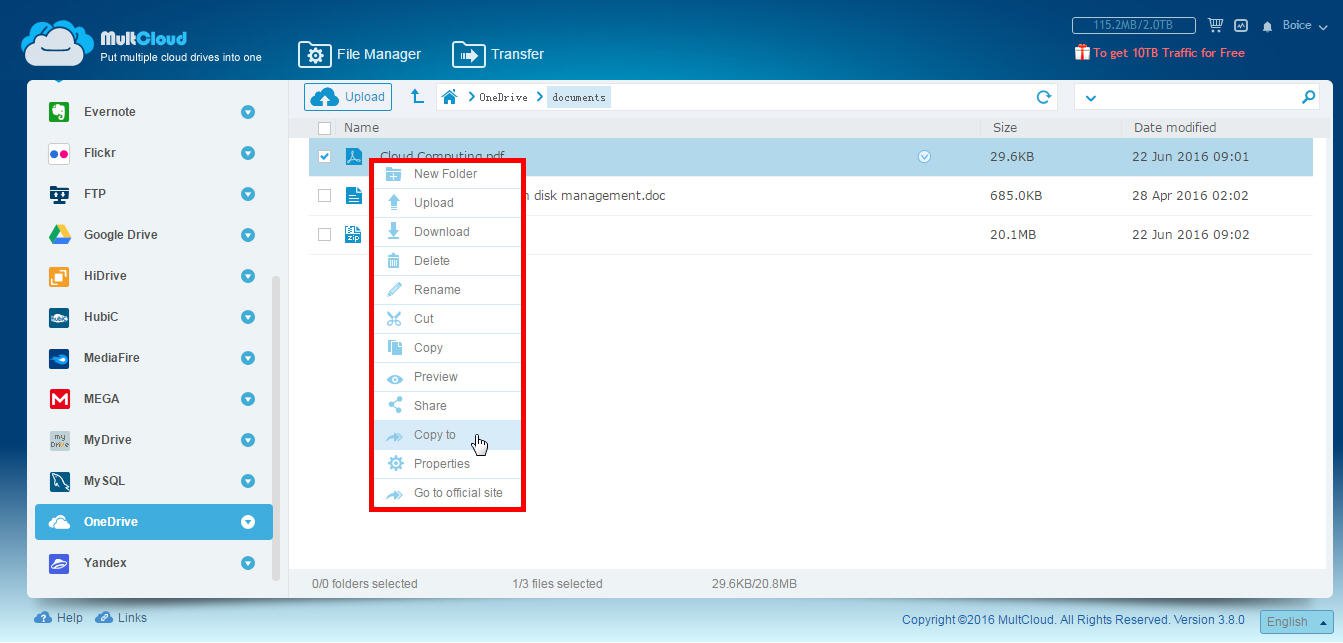This screenshot has width=1343, height=643.
Task: Click the MyDrive icon
Action: [x=59, y=440]
